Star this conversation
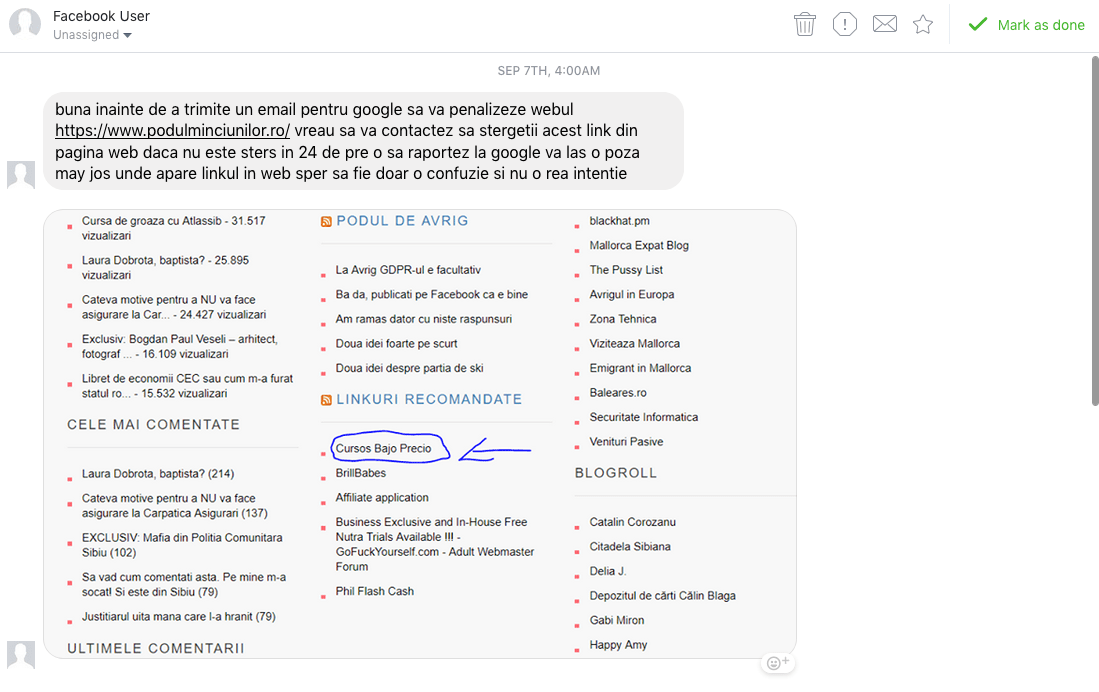The height and width of the screenshot is (692, 1099). pyautogui.click(x=923, y=25)
